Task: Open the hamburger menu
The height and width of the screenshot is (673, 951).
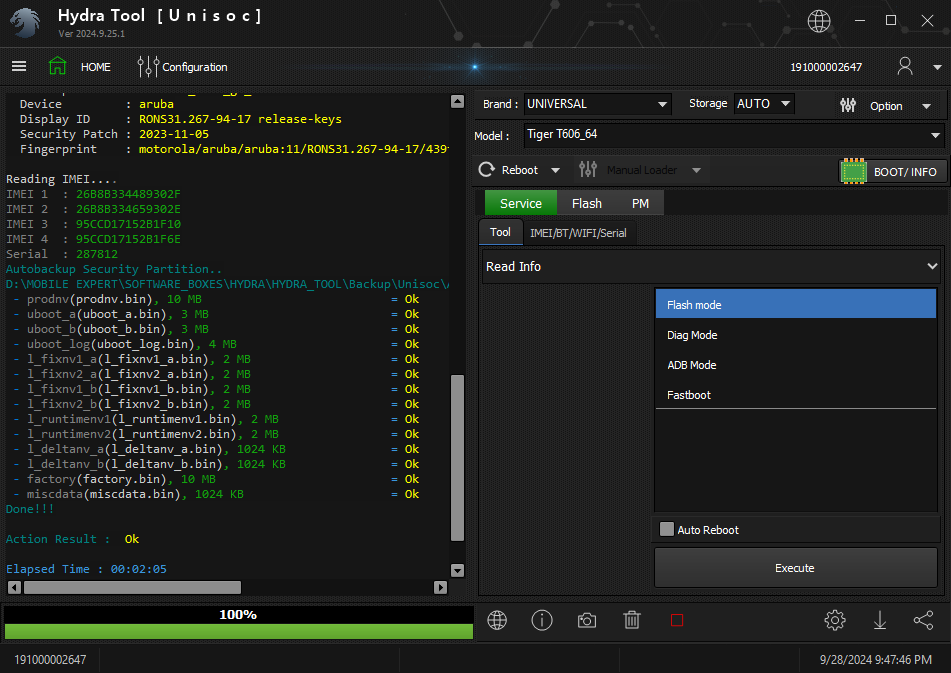Action: point(19,66)
